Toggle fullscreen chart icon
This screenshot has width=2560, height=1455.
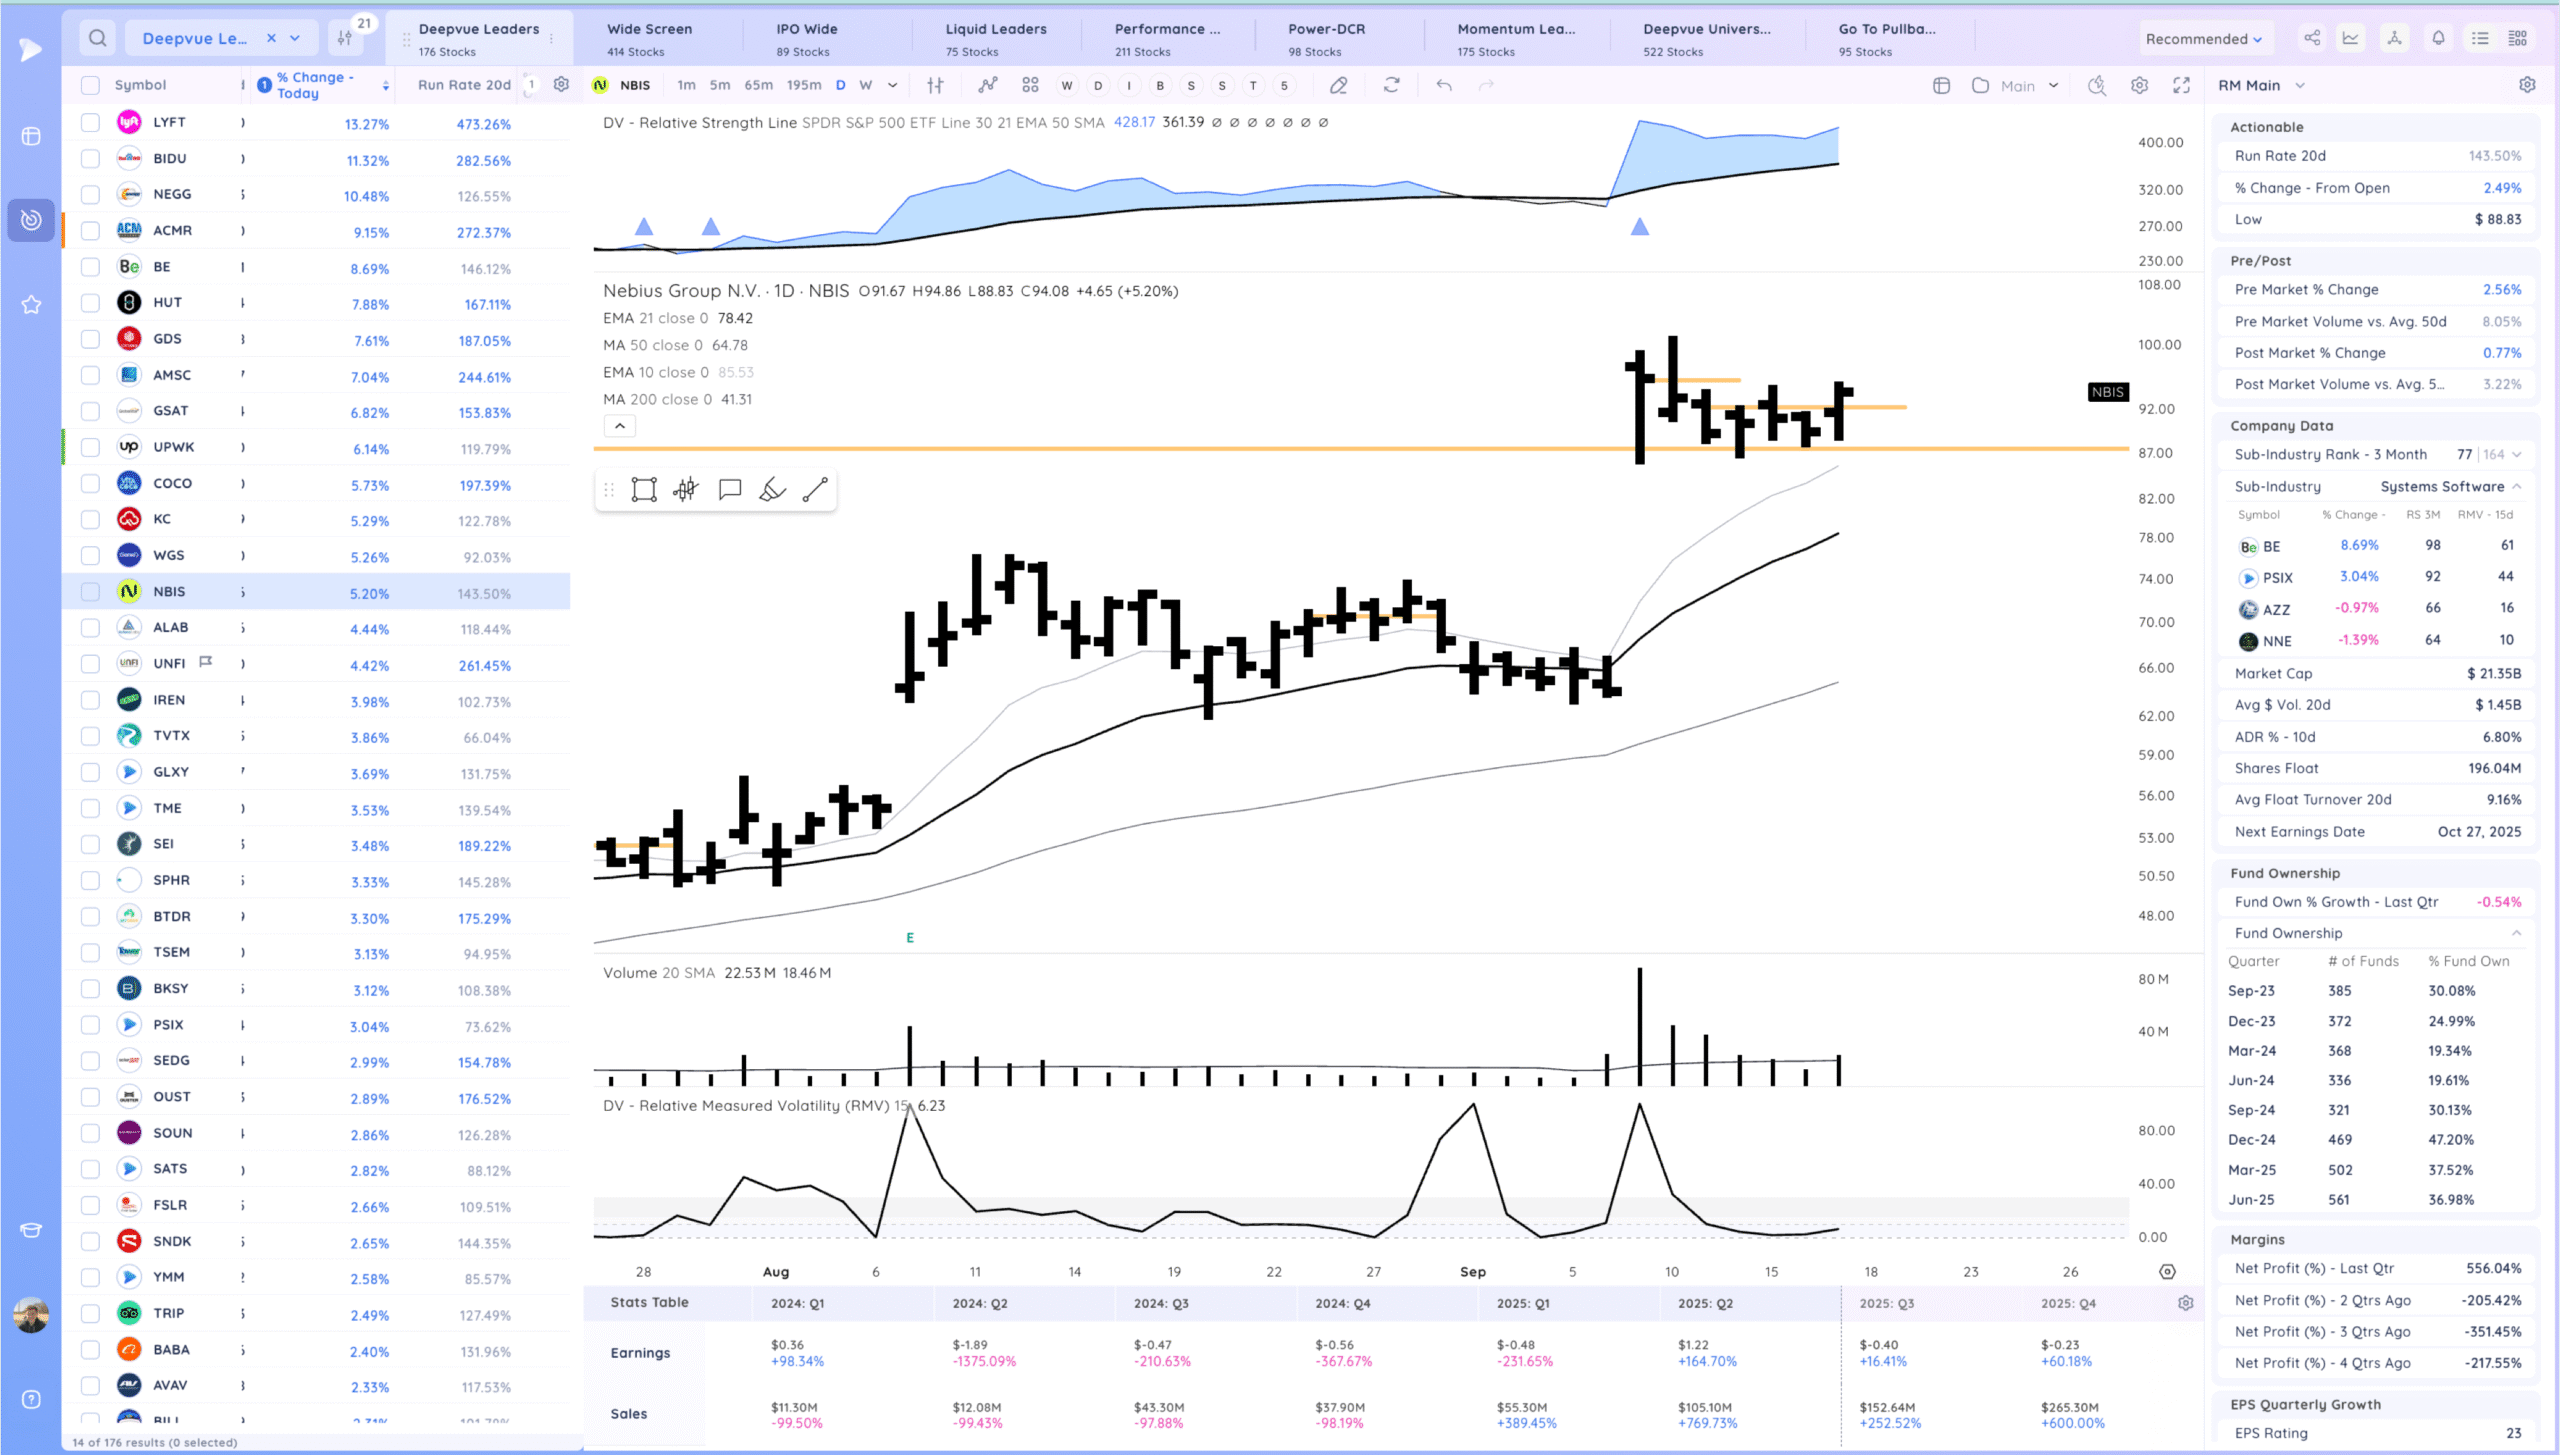click(x=2181, y=85)
